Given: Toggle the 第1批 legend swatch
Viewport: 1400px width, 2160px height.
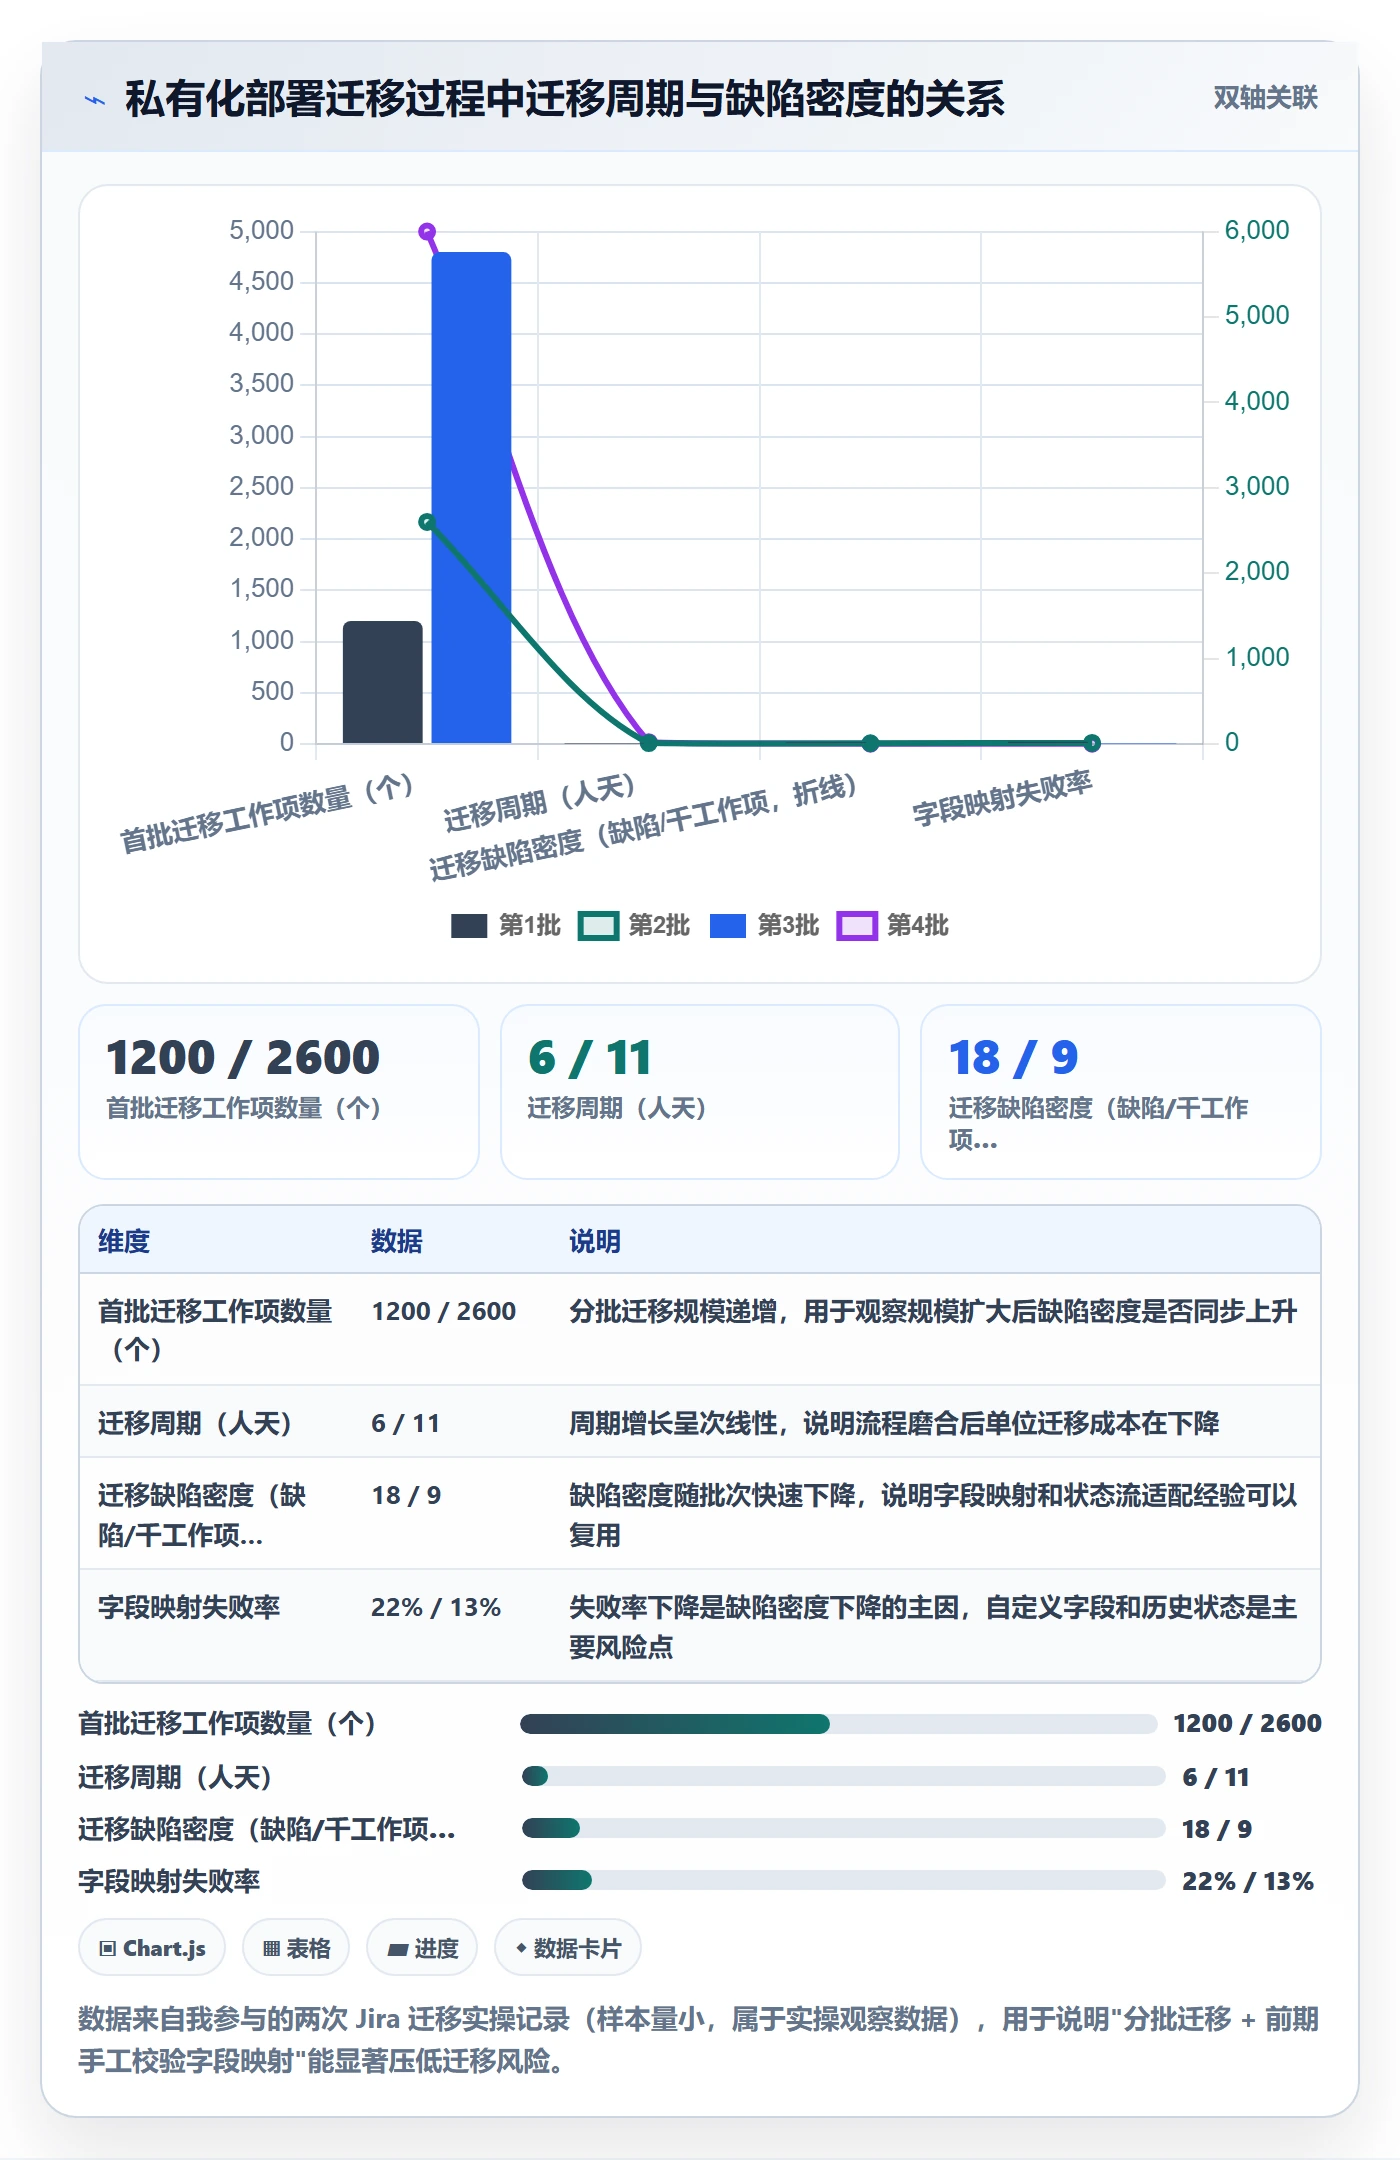Looking at the screenshot, I should (468, 926).
